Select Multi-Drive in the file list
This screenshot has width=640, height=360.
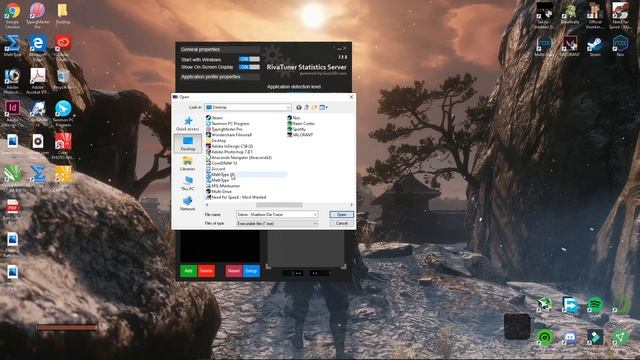coord(219,191)
